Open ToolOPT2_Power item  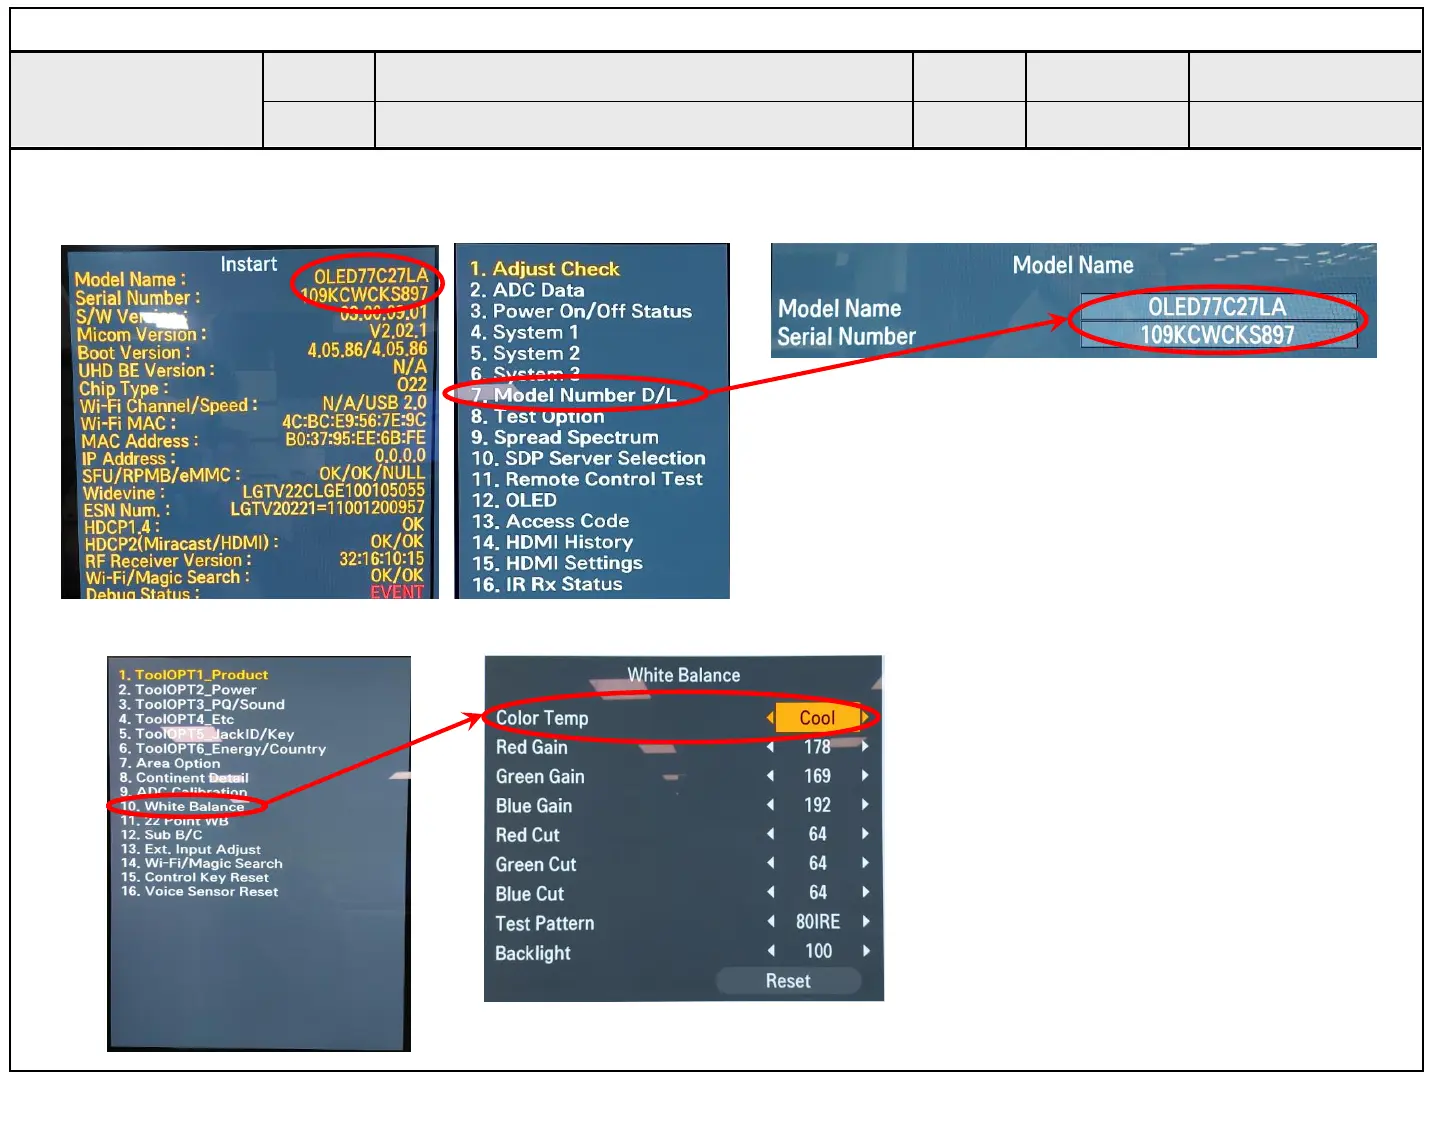(x=187, y=690)
